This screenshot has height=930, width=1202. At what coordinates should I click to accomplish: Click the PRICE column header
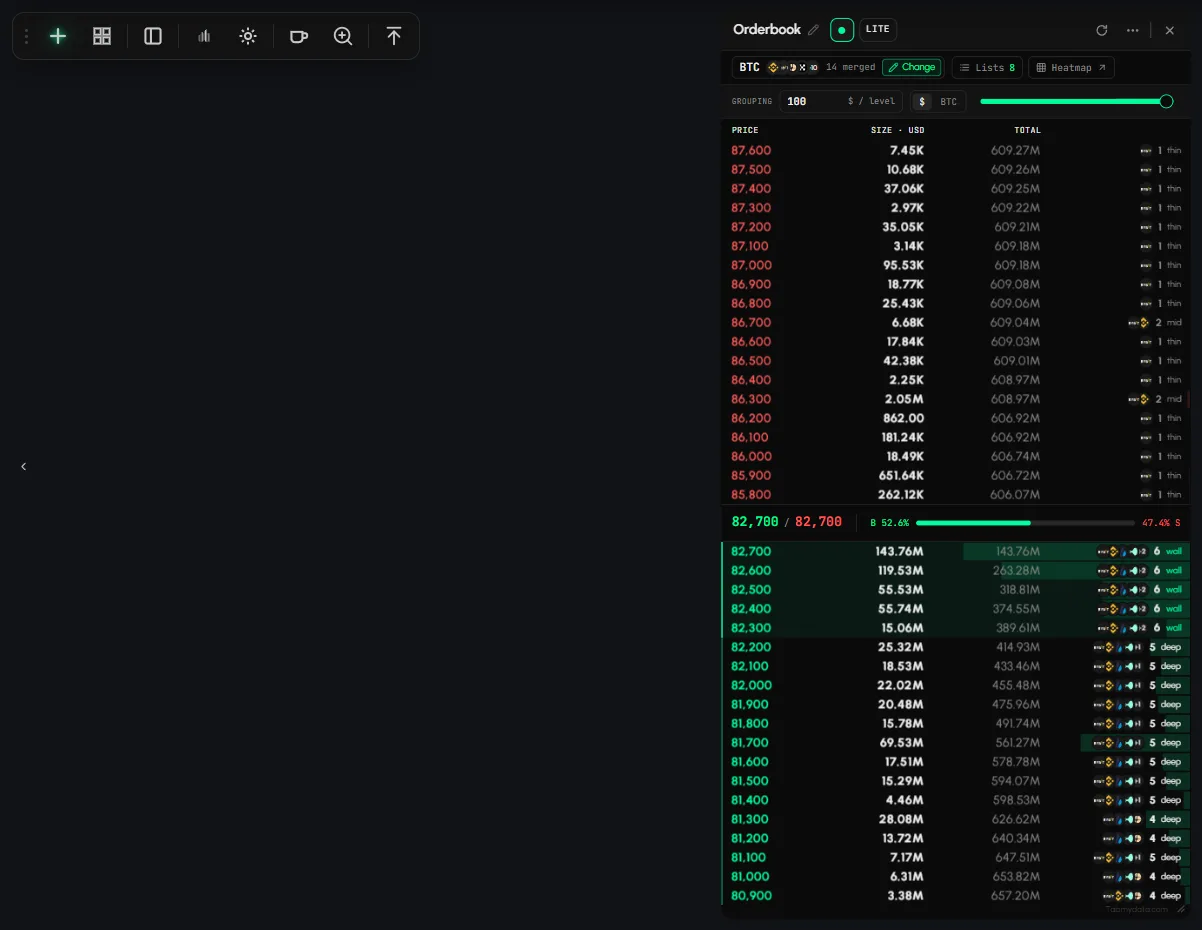coord(745,130)
